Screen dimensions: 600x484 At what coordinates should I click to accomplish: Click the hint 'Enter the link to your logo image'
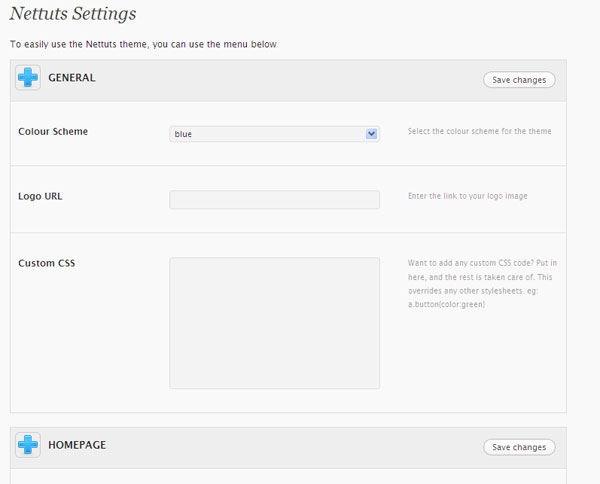coord(468,196)
